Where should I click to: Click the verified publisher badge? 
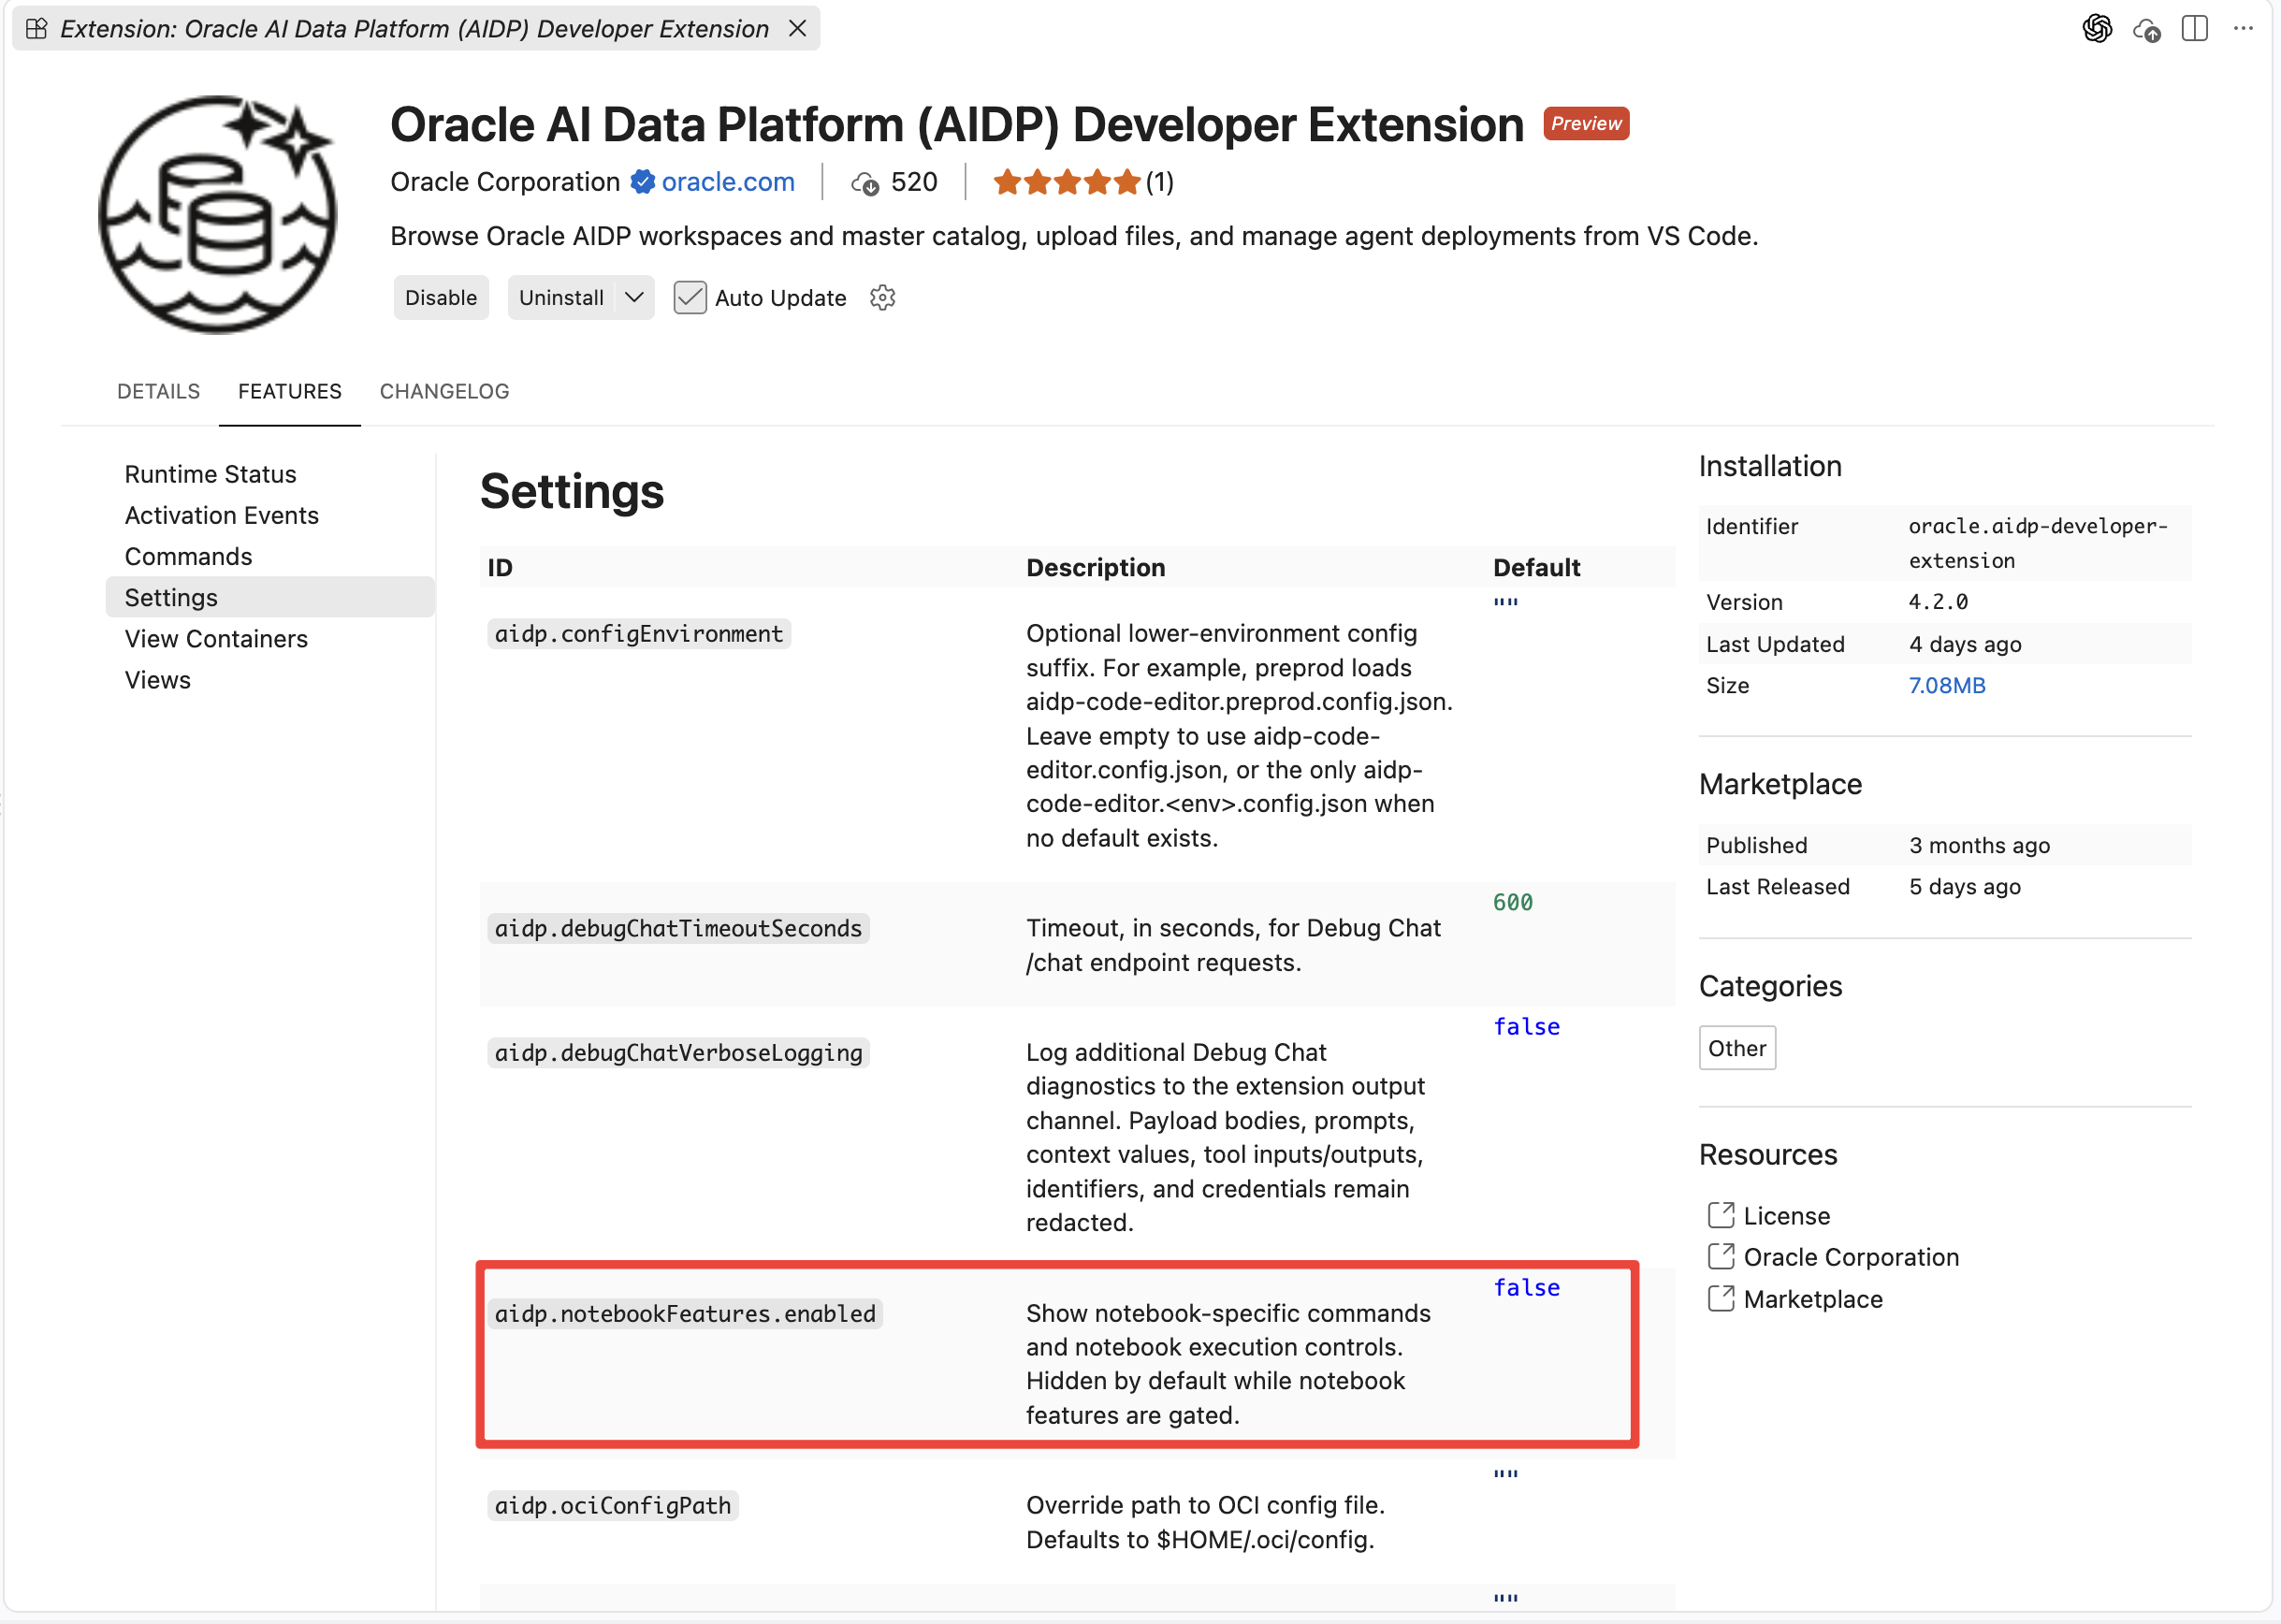[642, 182]
